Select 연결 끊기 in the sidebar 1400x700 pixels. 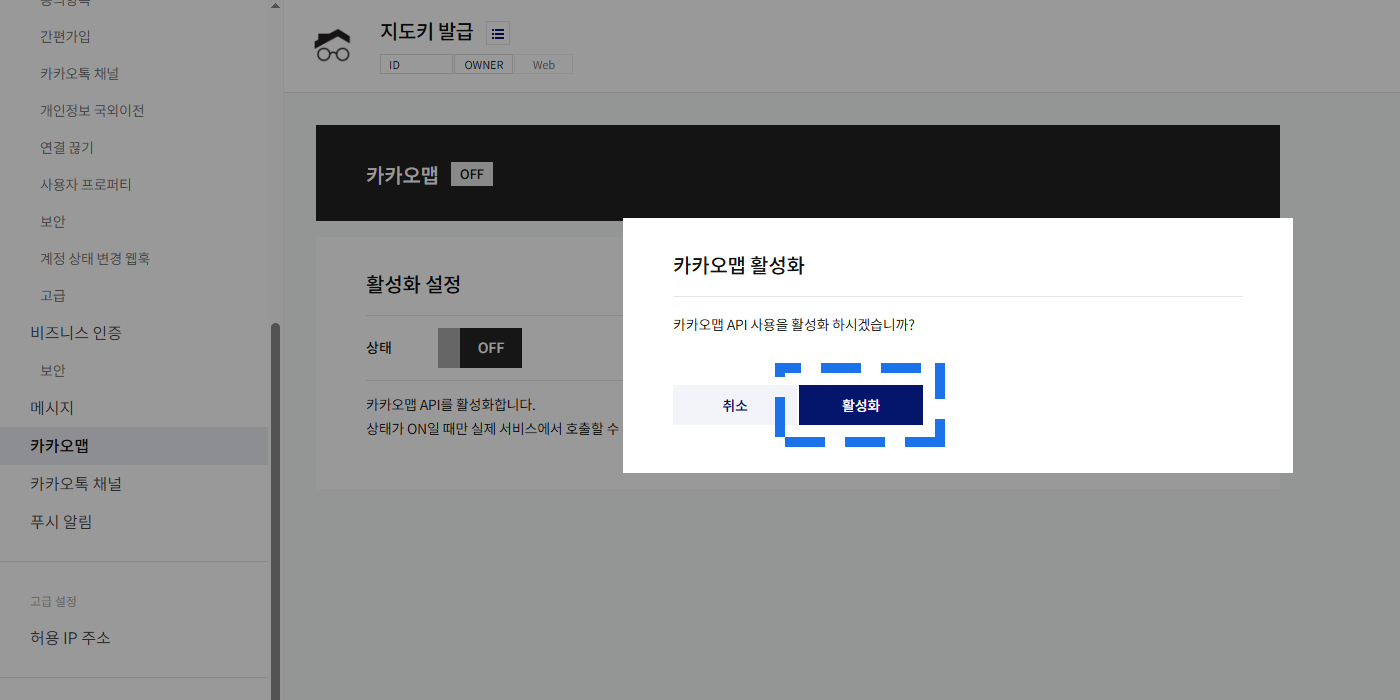click(x=67, y=148)
